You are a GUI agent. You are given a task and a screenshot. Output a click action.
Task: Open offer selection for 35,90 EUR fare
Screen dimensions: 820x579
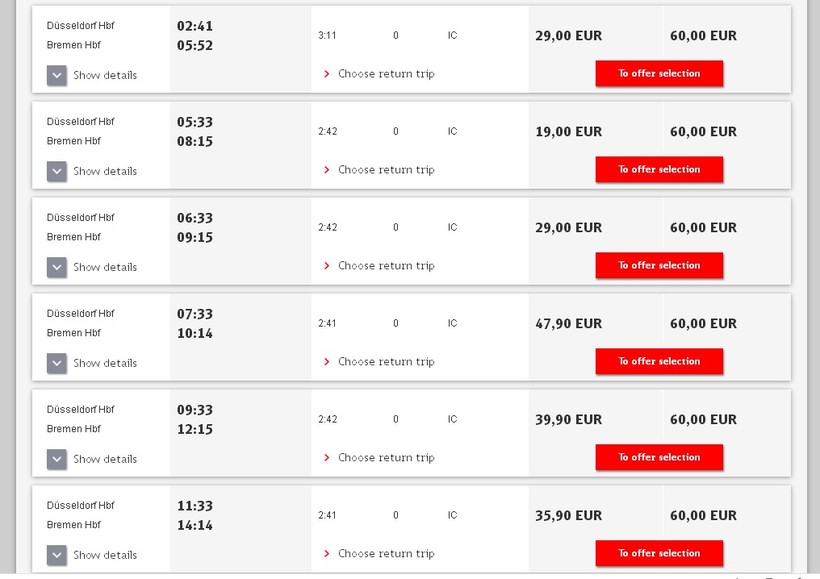tap(659, 554)
